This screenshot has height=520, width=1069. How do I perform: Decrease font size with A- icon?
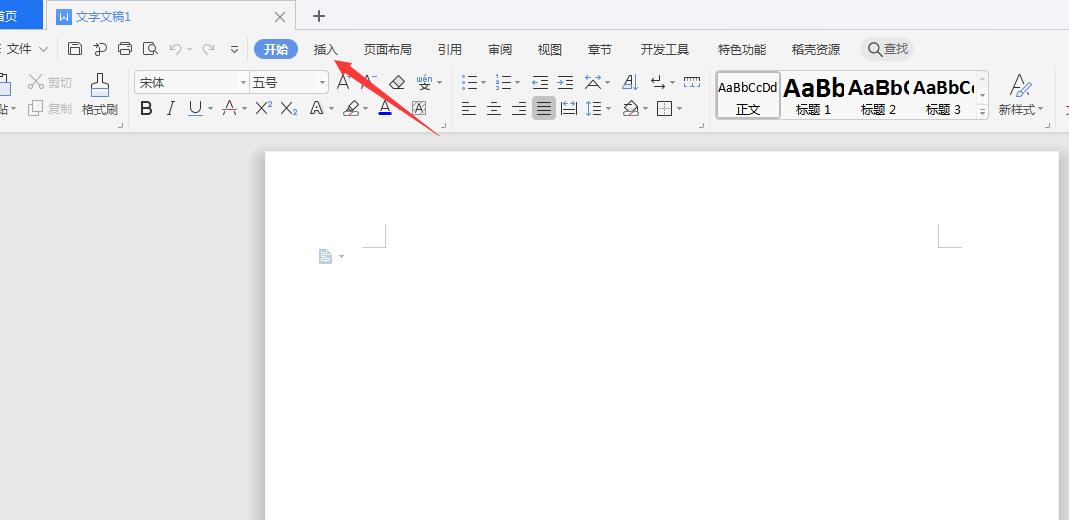click(x=369, y=82)
